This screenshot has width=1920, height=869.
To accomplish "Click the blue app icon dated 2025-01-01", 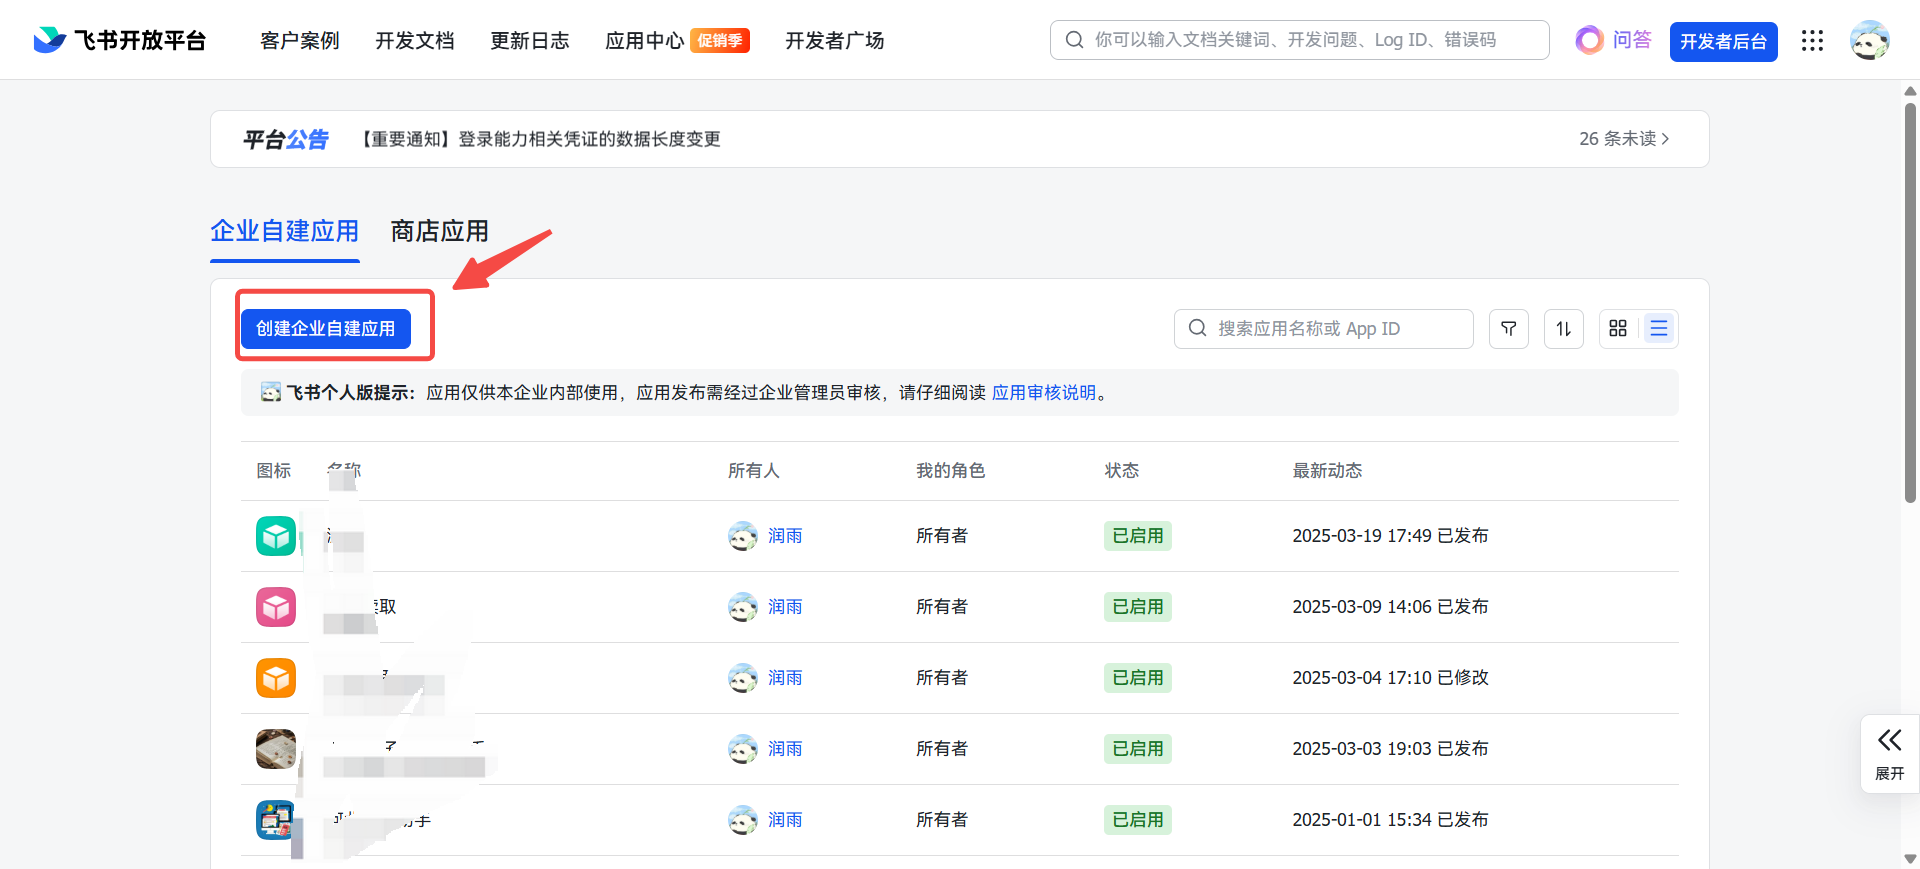I will [x=276, y=820].
